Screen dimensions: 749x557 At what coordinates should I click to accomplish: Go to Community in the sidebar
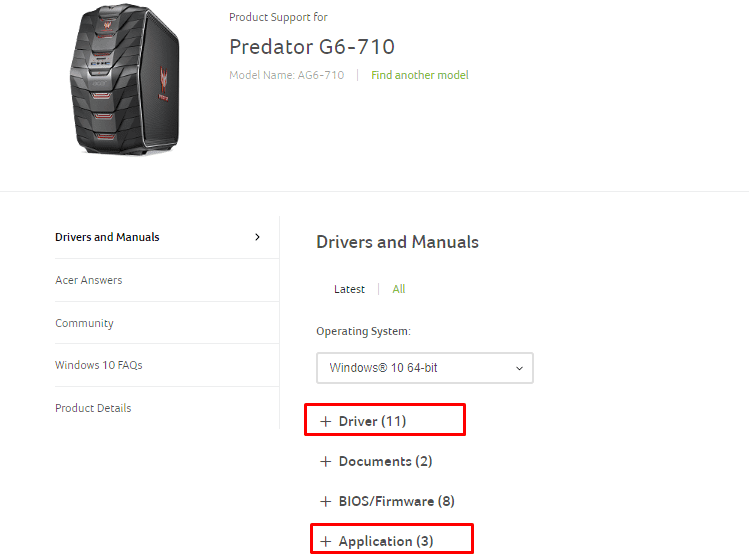pos(84,323)
